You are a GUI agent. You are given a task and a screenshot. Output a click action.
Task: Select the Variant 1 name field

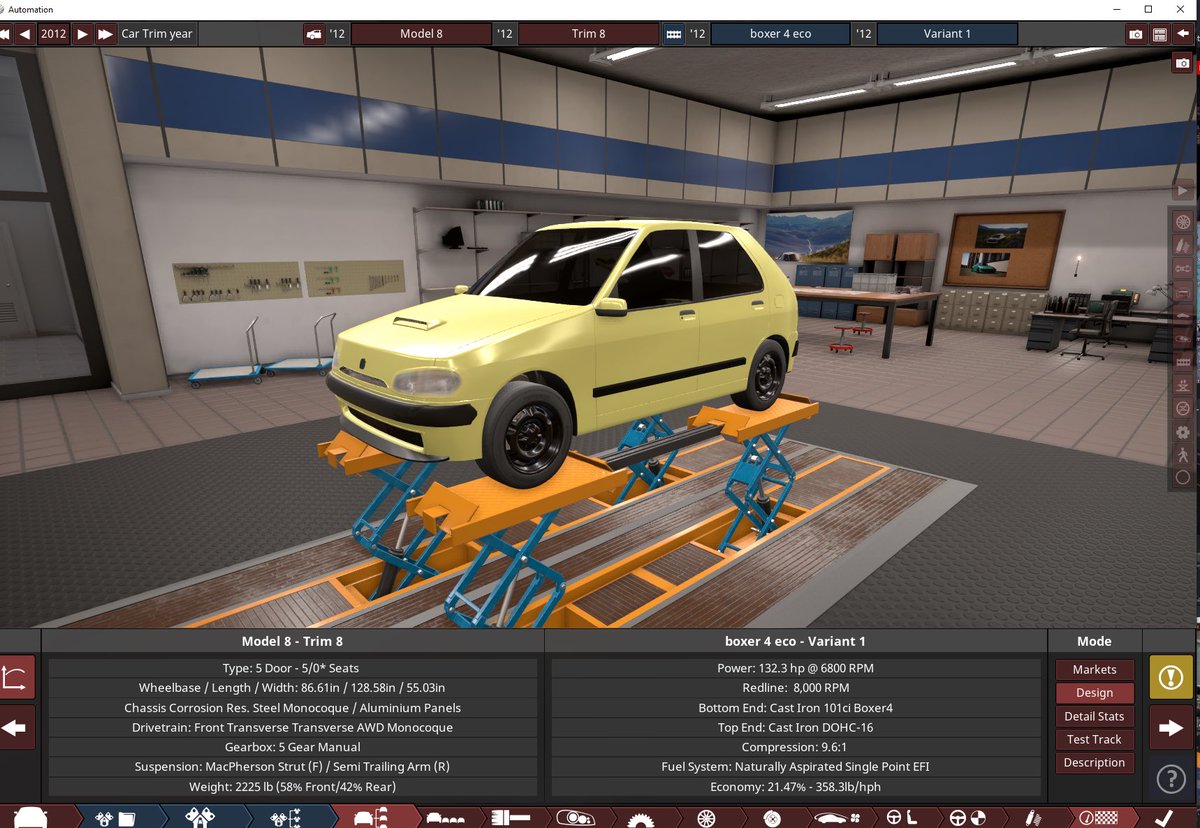(x=947, y=34)
